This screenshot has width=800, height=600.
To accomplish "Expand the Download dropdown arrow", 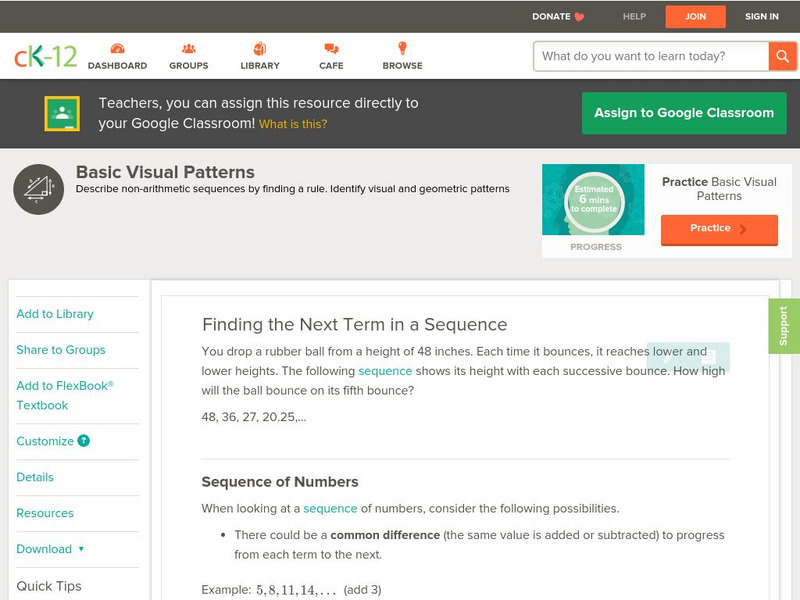I will 81,549.
